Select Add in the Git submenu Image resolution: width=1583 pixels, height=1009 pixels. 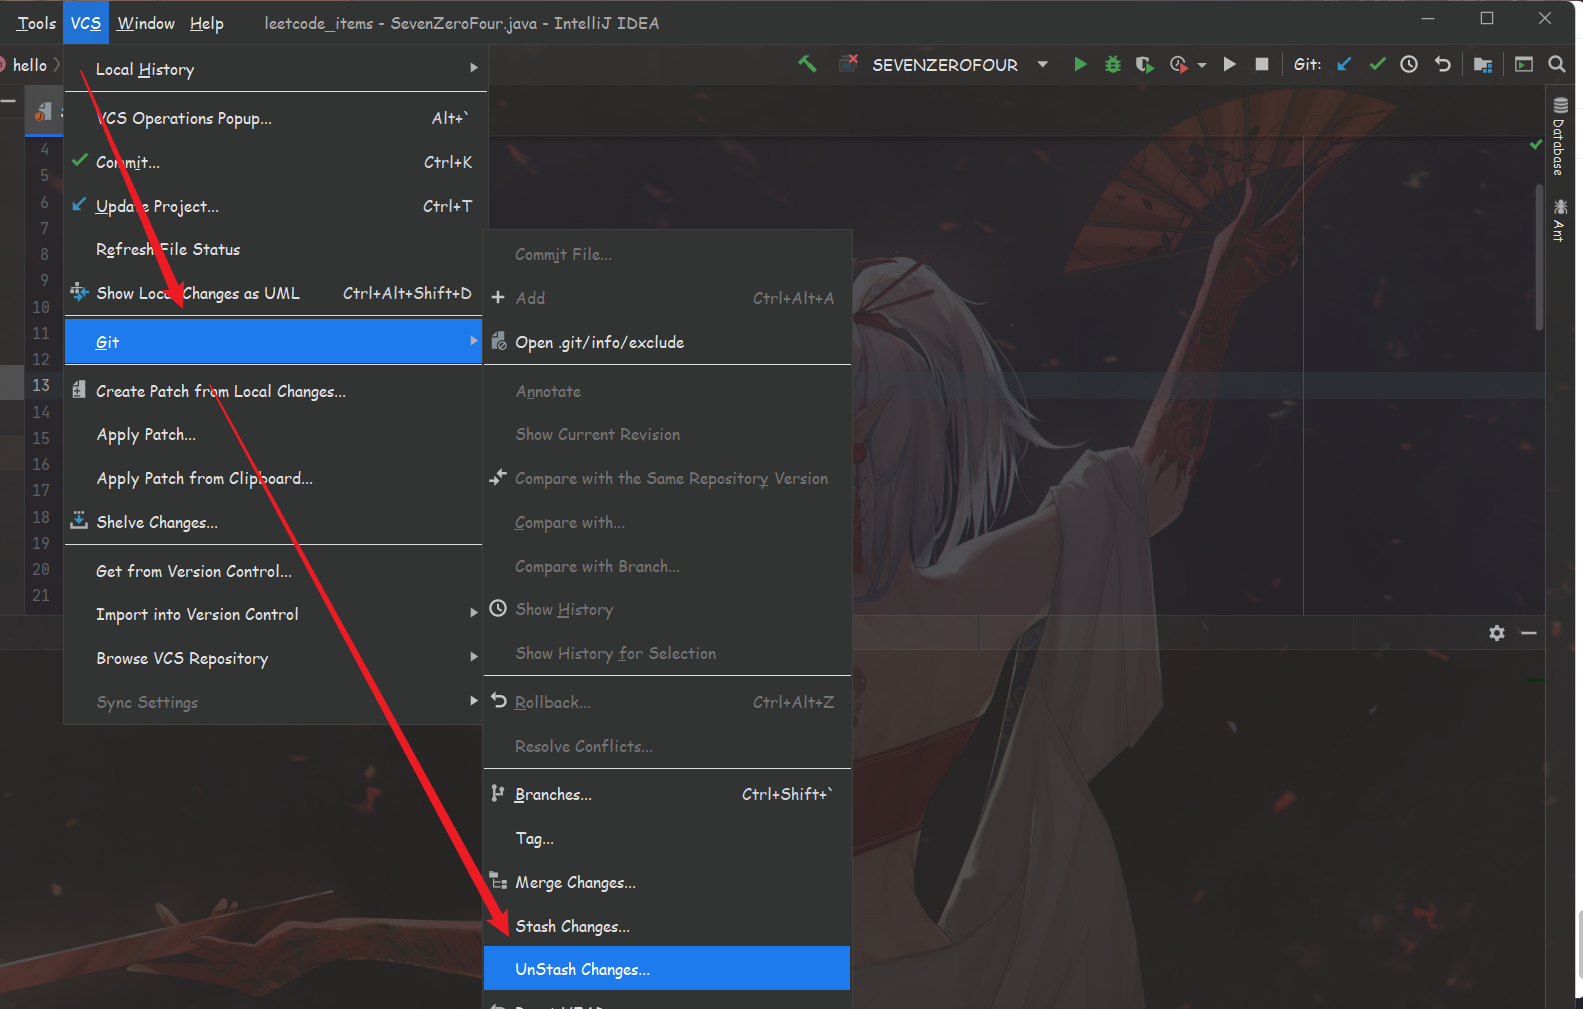667,298
